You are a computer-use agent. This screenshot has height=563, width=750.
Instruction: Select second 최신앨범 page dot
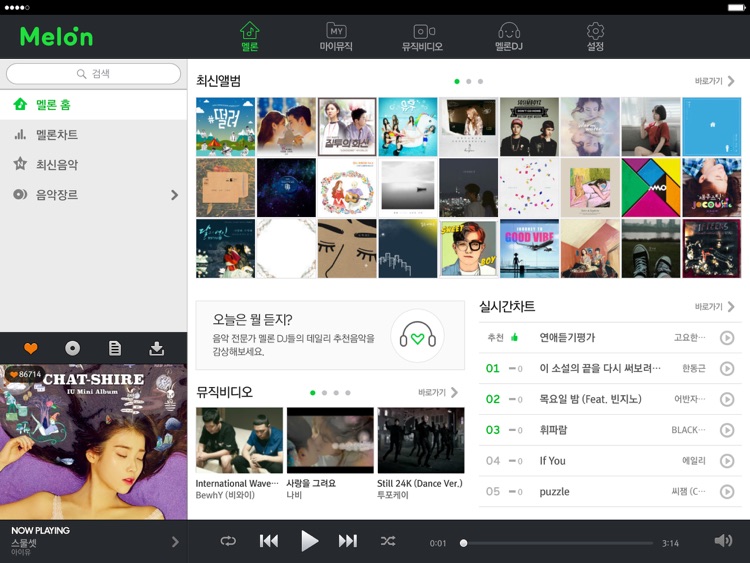tap(469, 81)
